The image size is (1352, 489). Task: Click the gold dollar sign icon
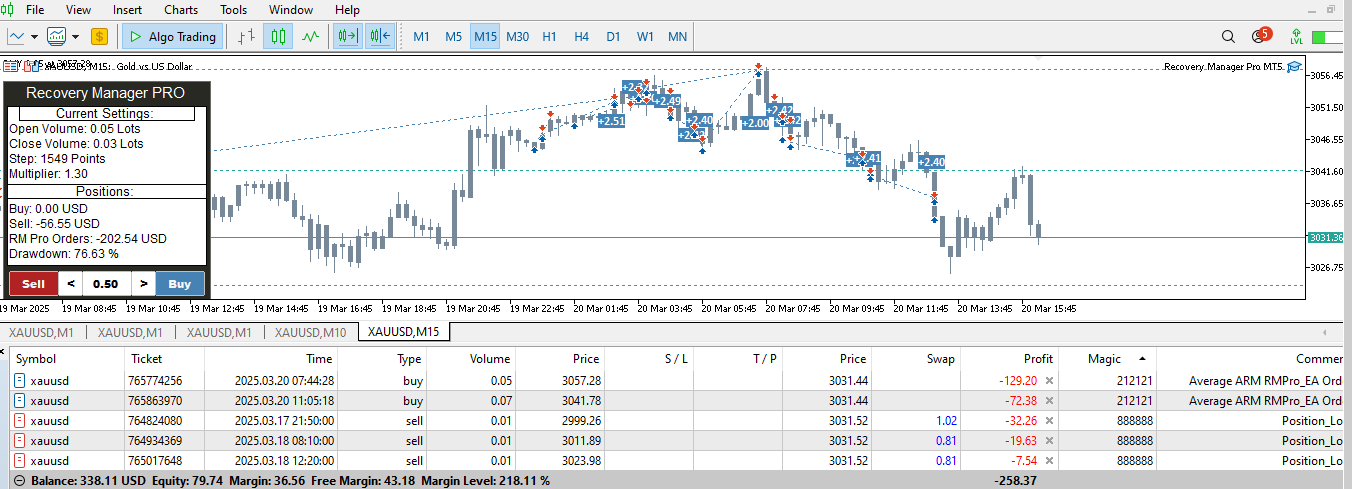(99, 37)
